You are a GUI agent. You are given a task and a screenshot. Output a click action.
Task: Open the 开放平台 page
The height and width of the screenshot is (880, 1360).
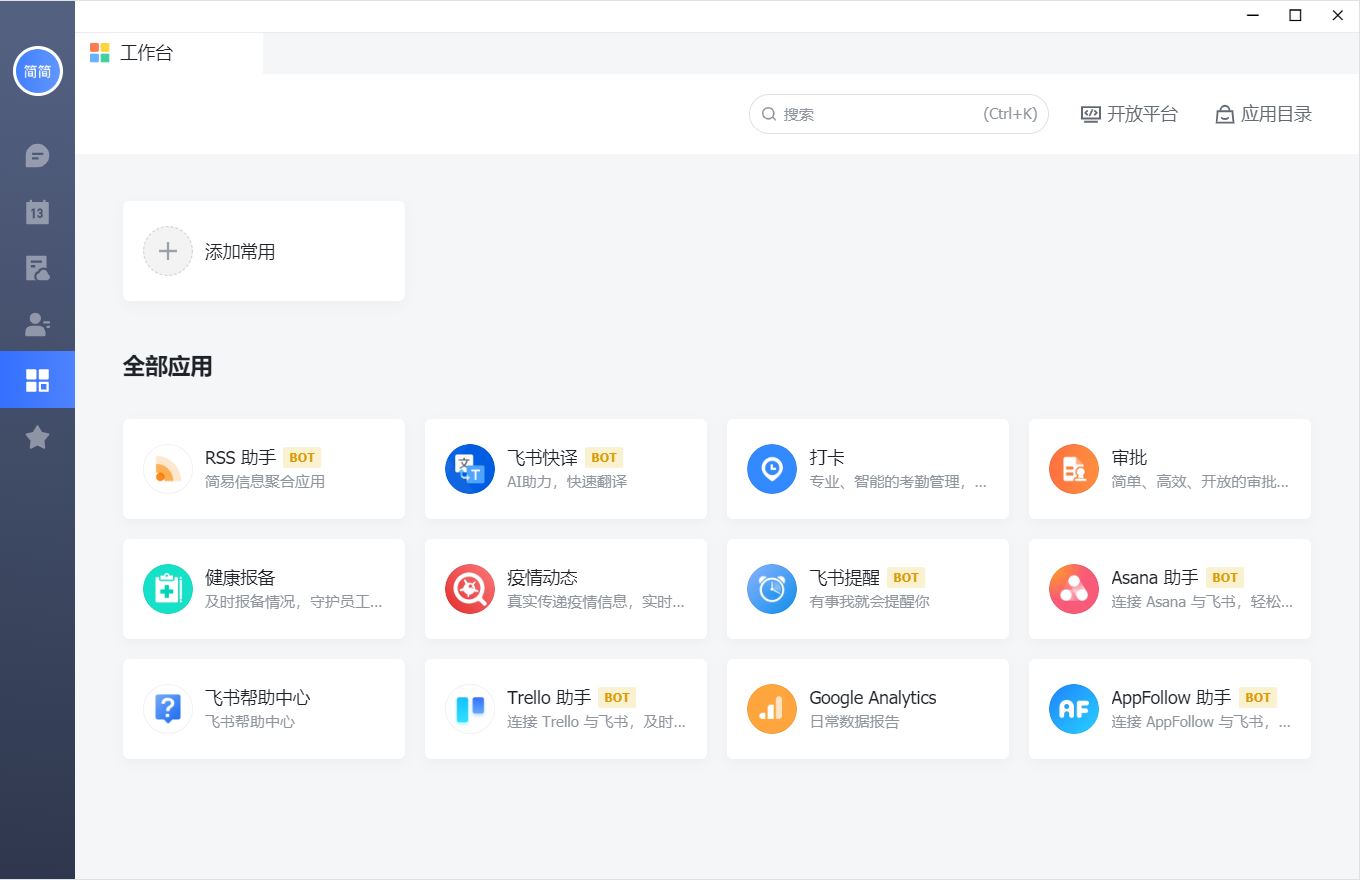point(1129,113)
